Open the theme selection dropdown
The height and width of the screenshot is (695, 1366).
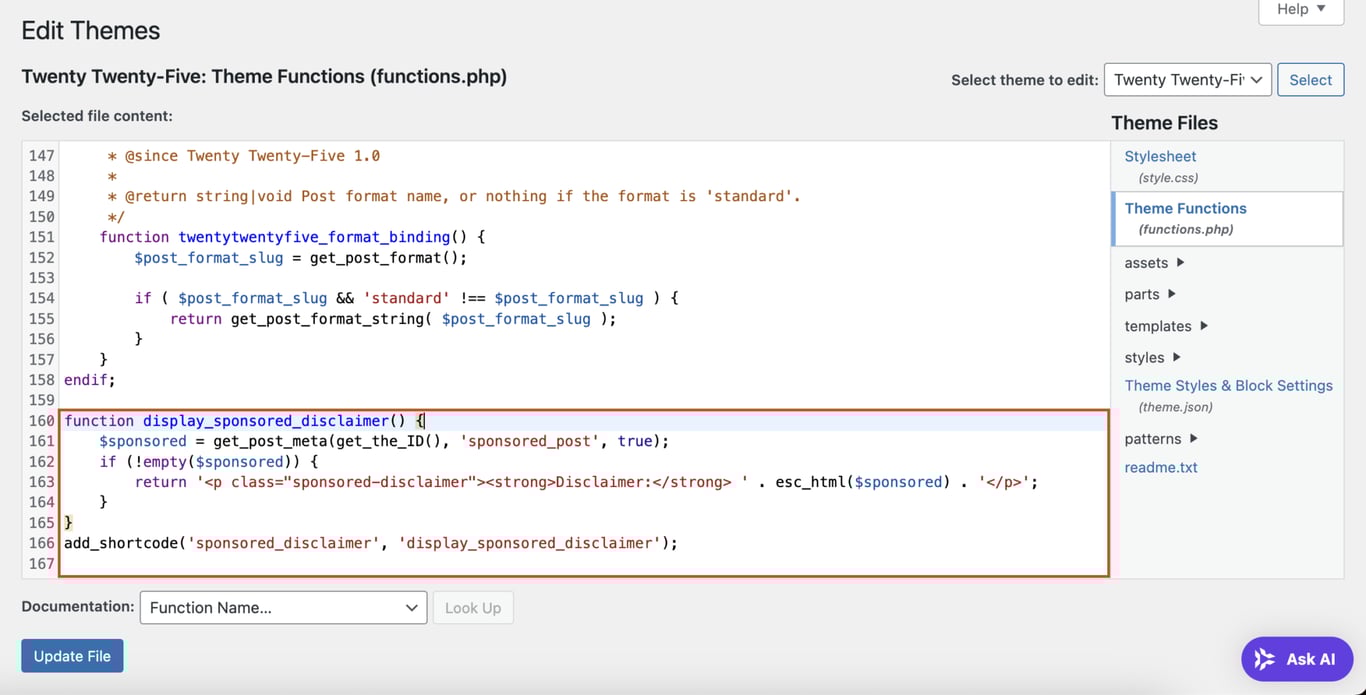1187,79
